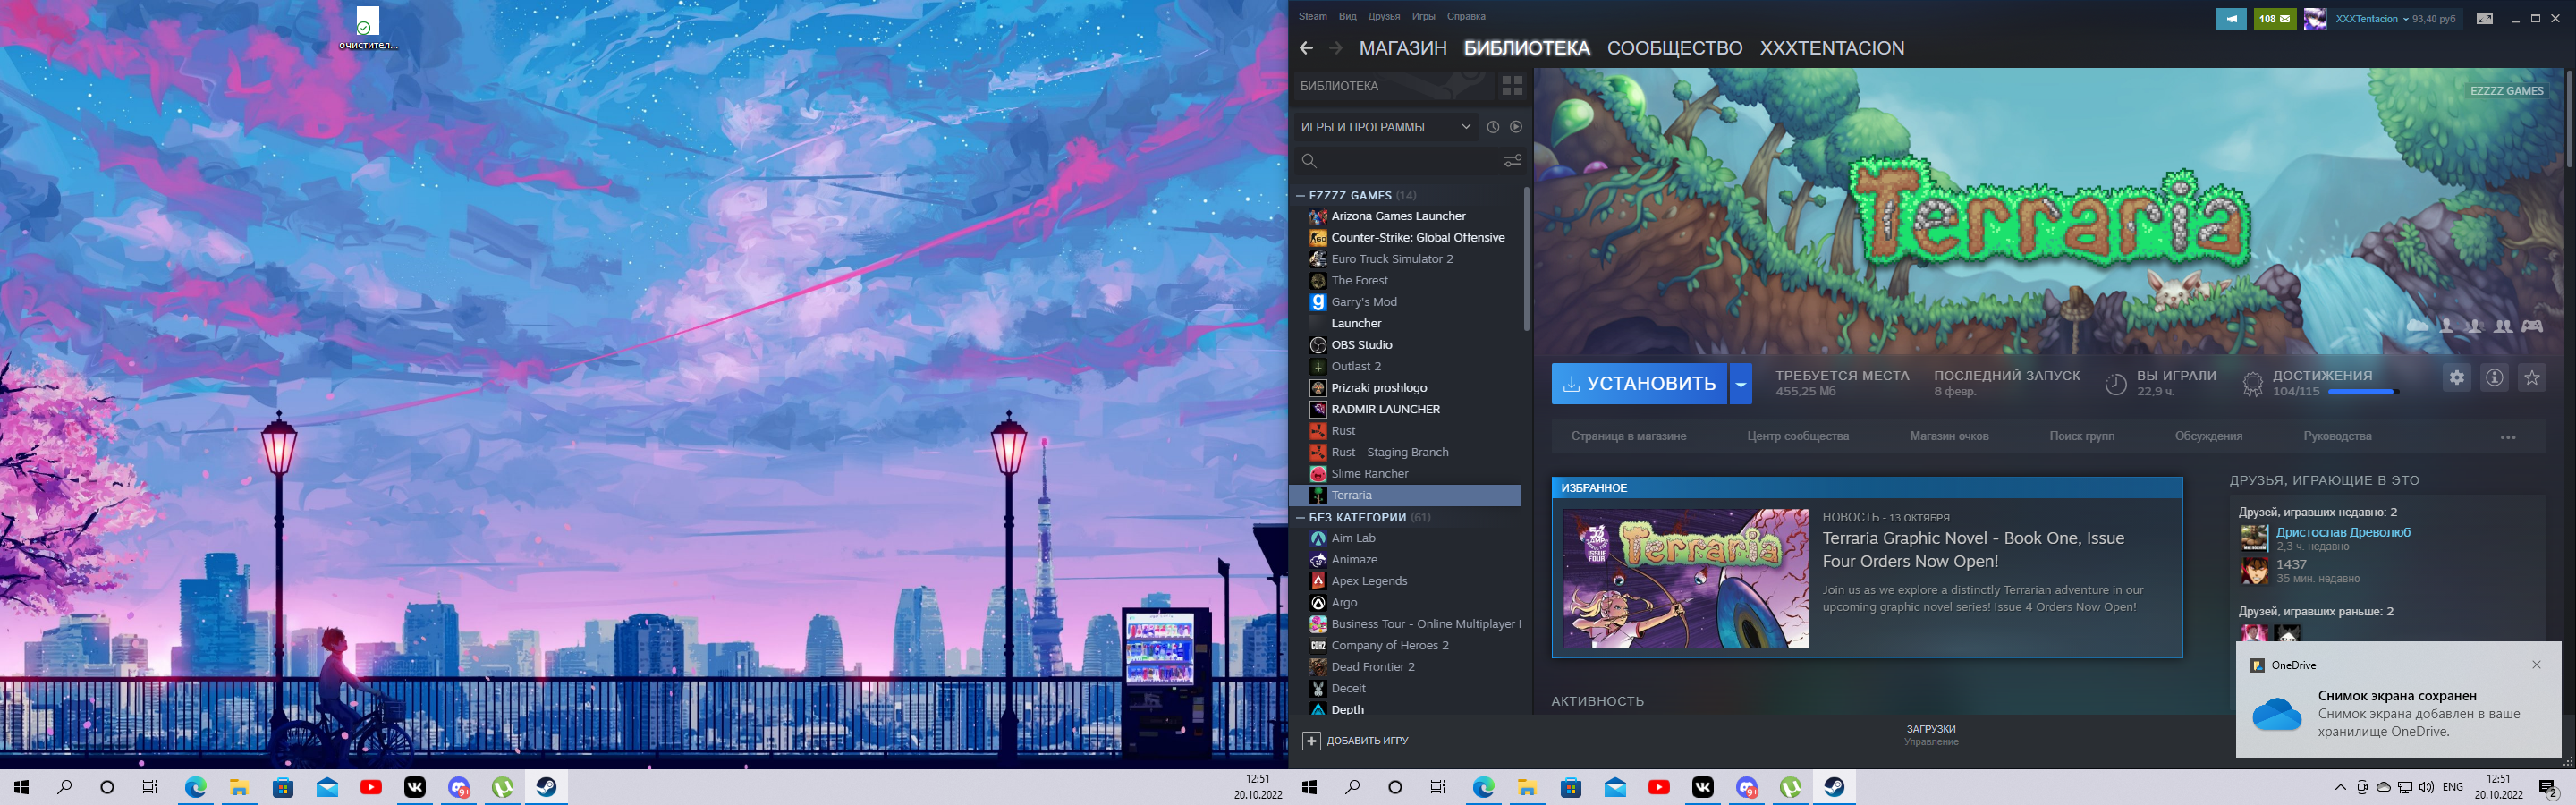
Task: Open advanced library filter options icon
Action: click(1512, 160)
